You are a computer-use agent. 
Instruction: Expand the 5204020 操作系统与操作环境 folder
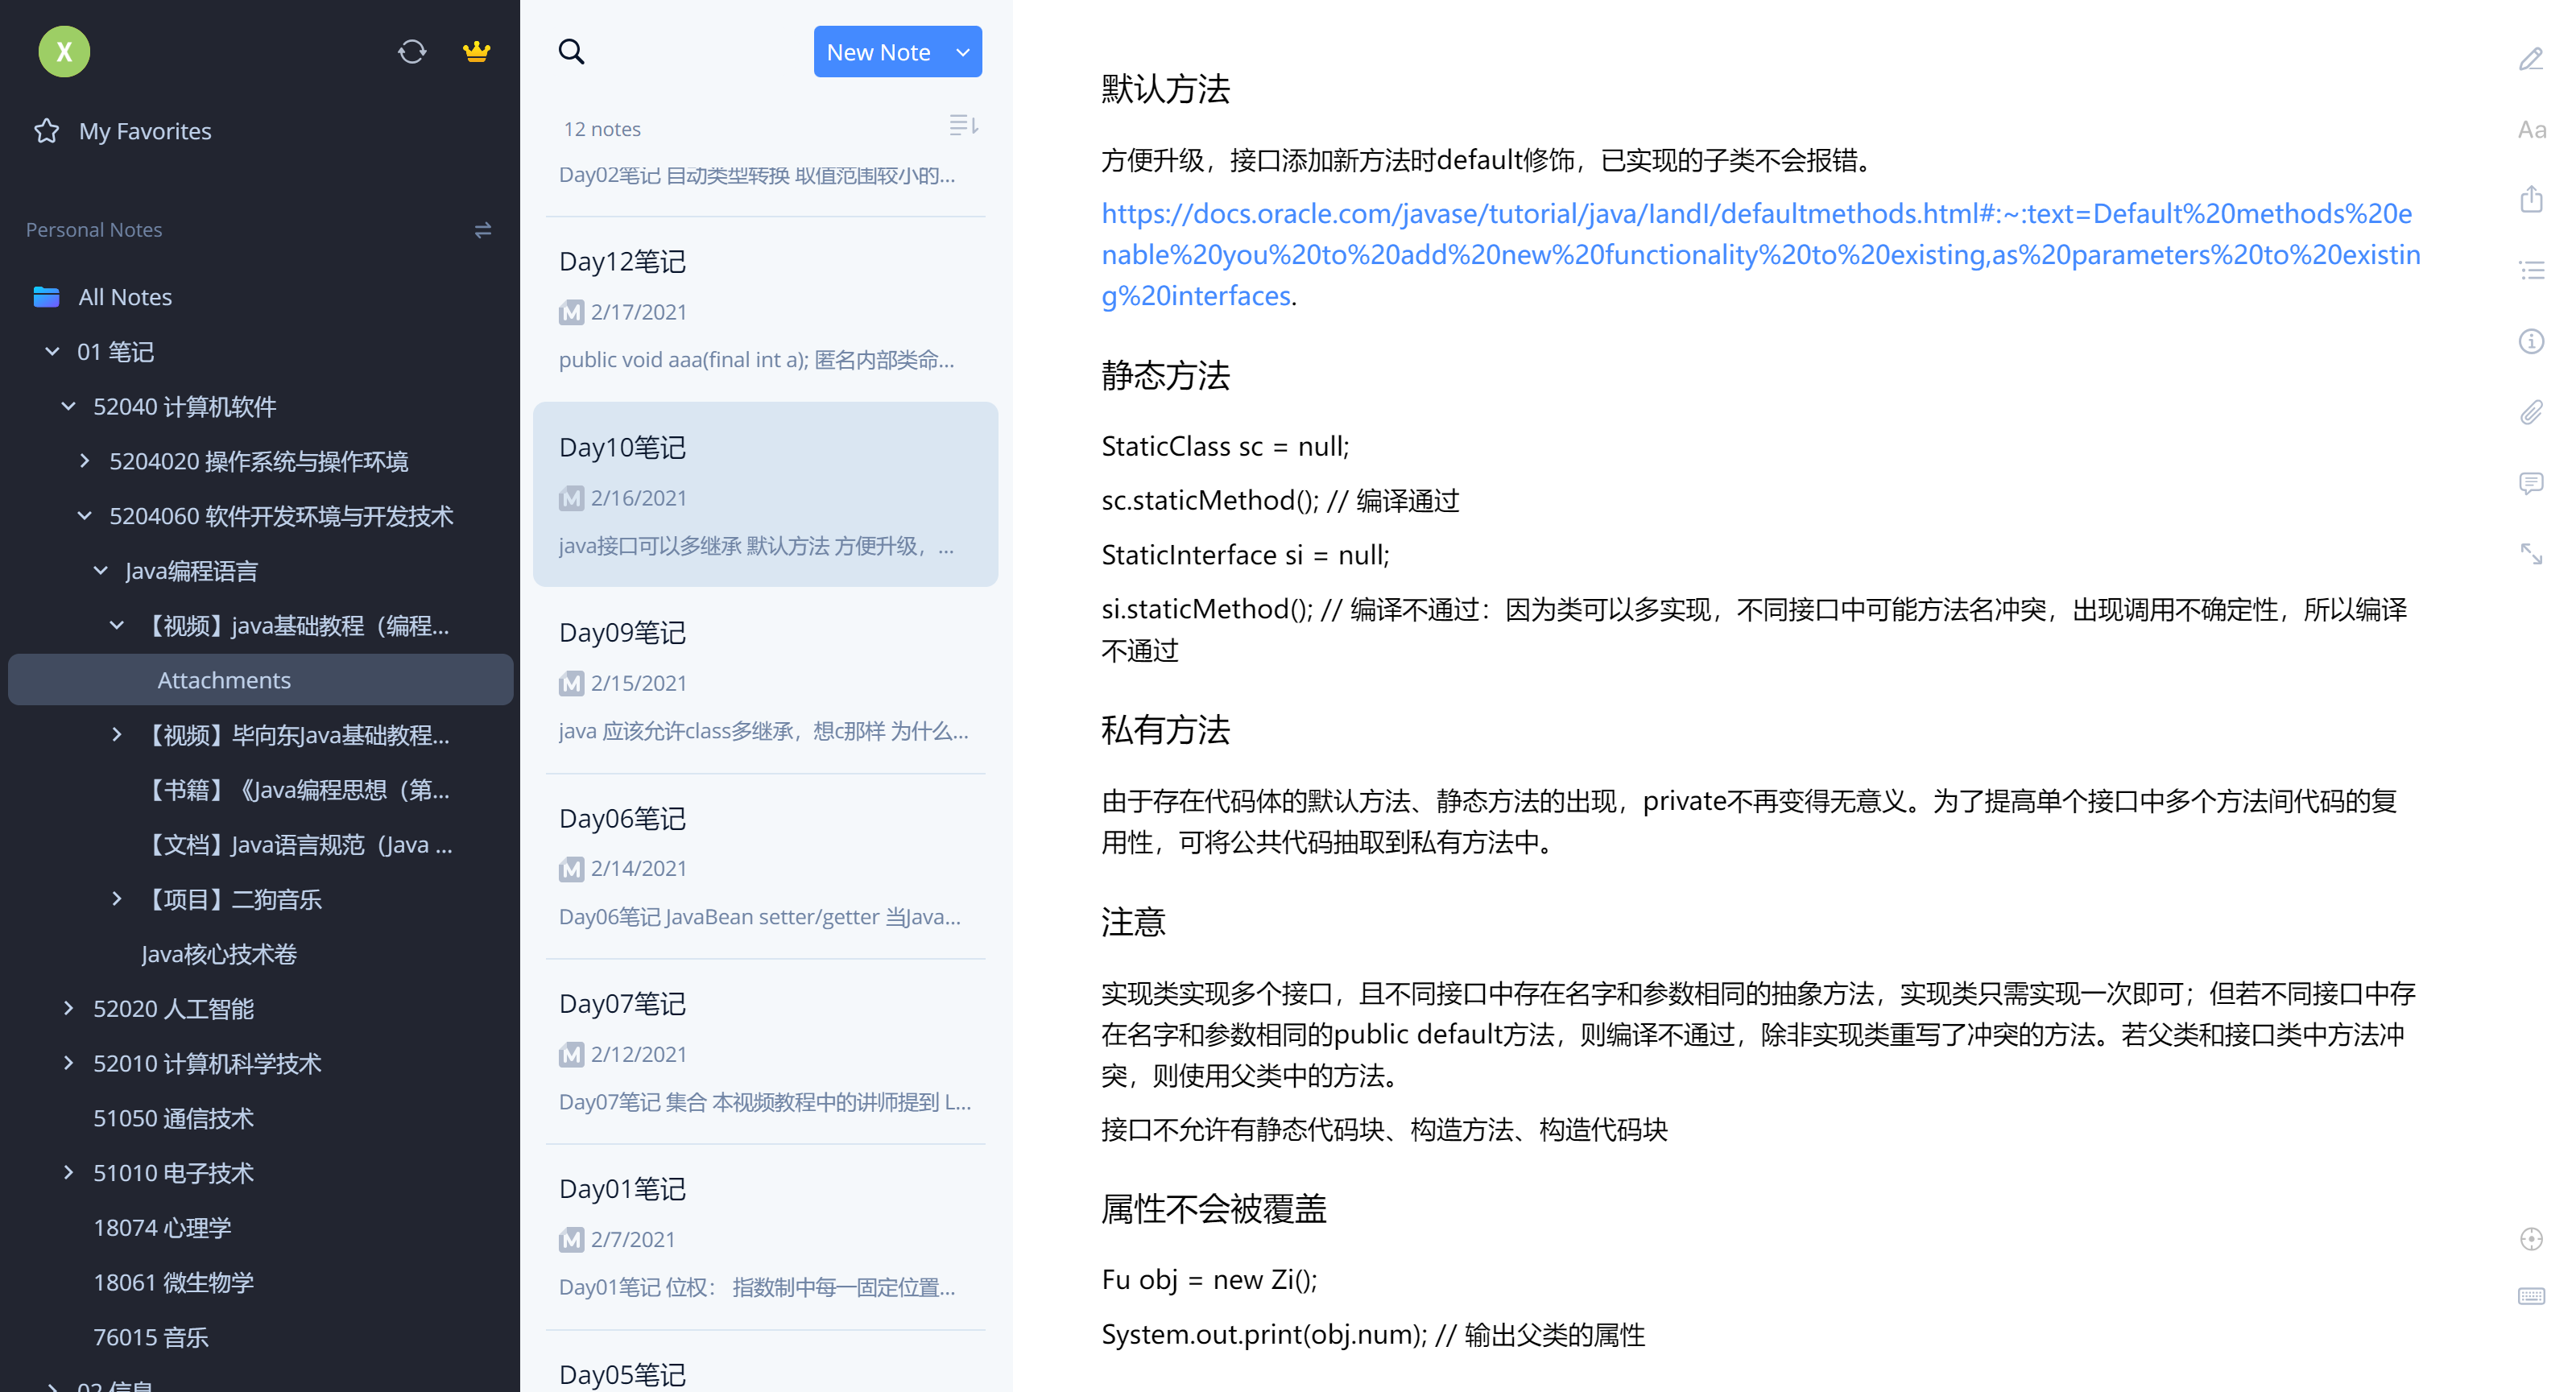click(85, 461)
